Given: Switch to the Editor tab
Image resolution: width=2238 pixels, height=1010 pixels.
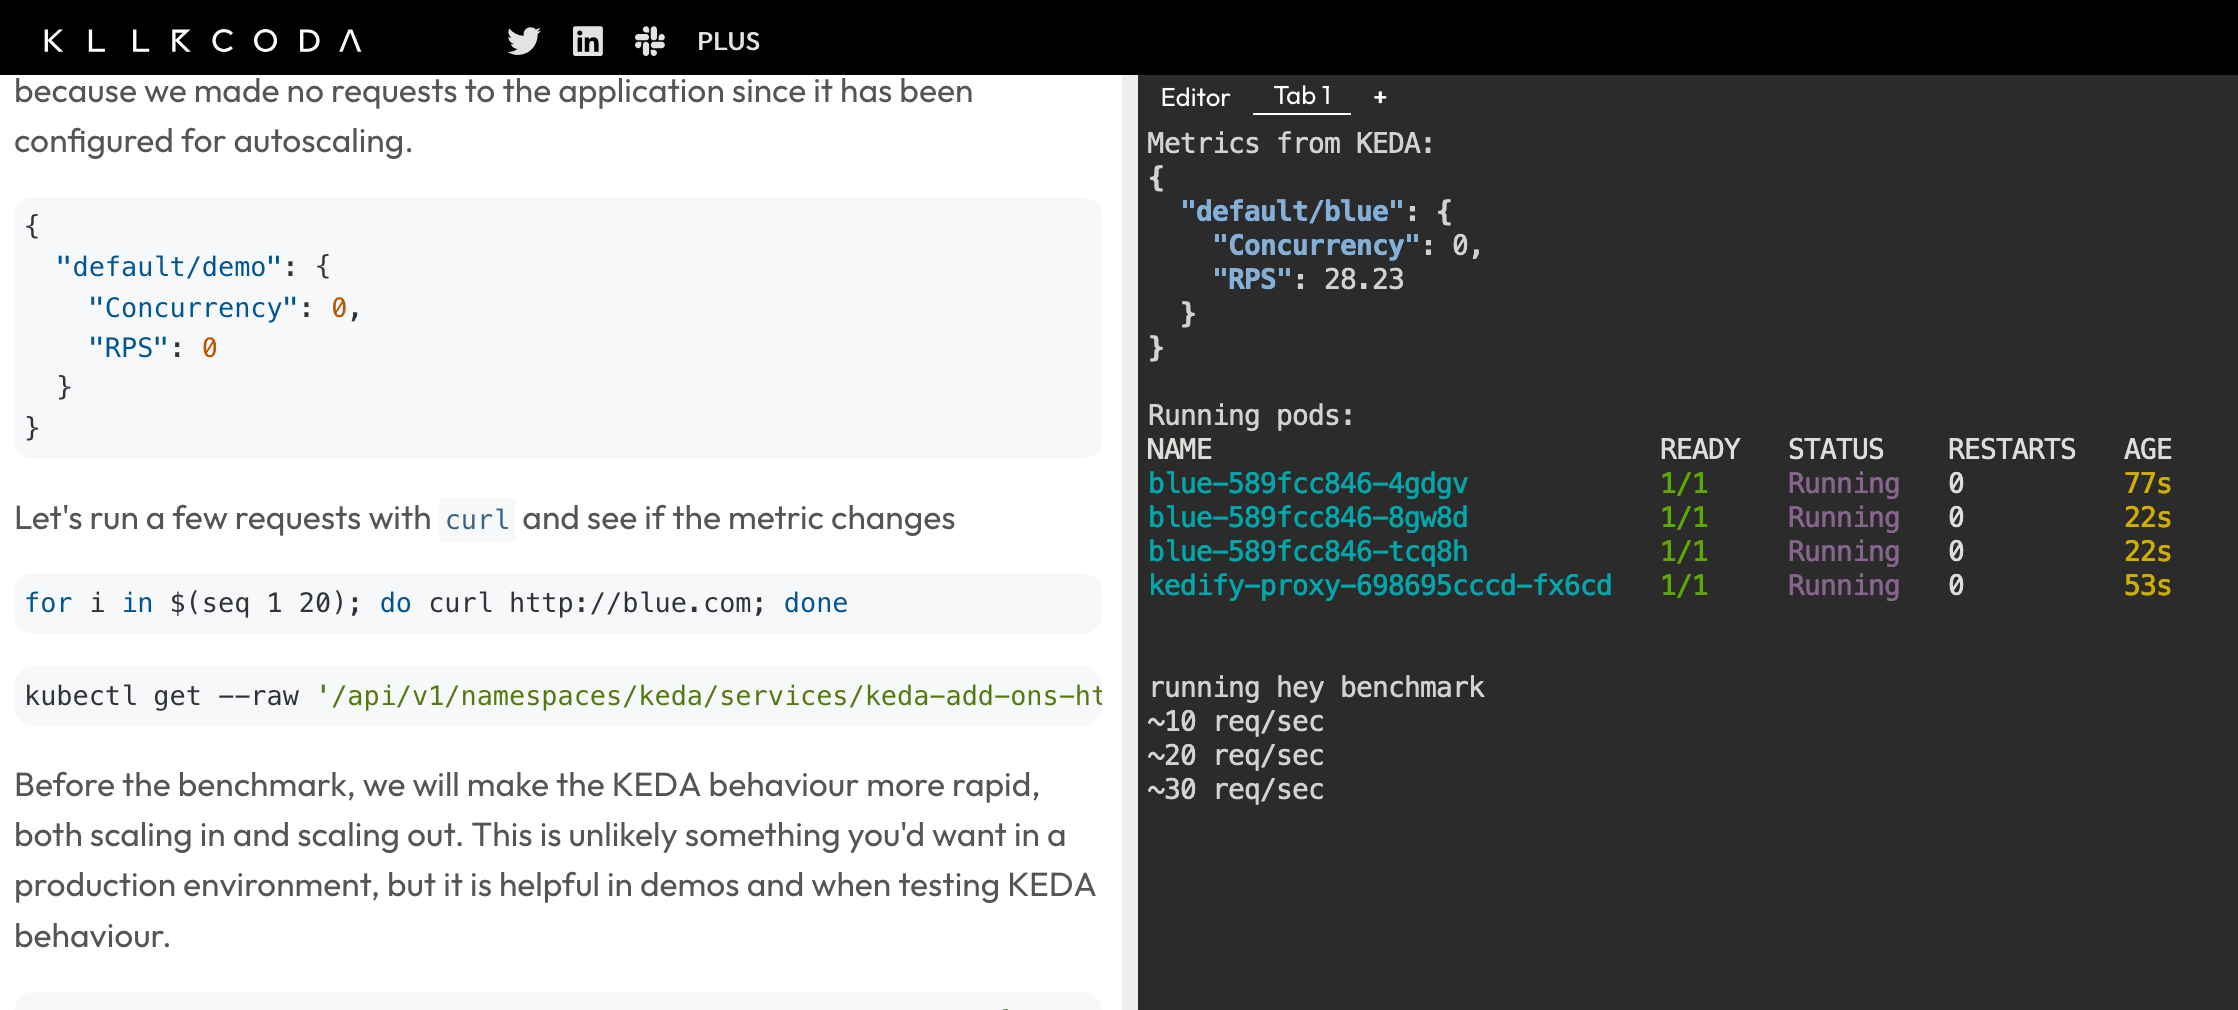Looking at the screenshot, I should point(1195,97).
